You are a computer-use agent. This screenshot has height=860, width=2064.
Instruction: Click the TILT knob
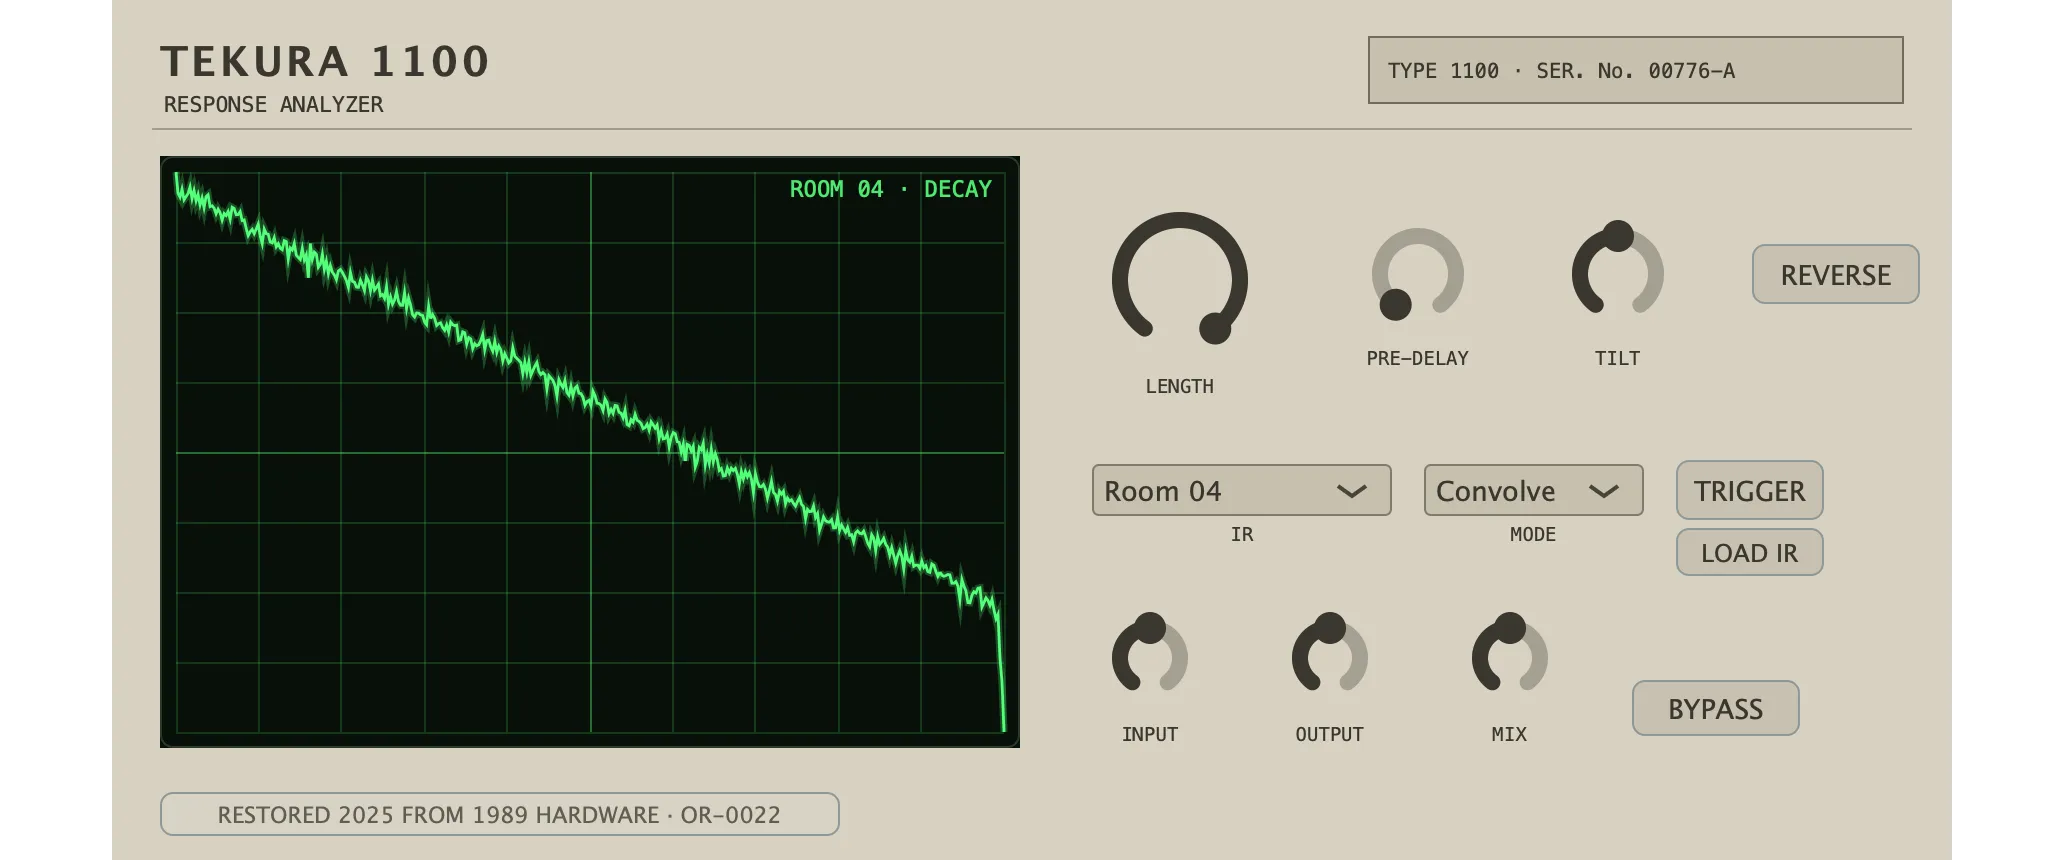(x=1617, y=269)
